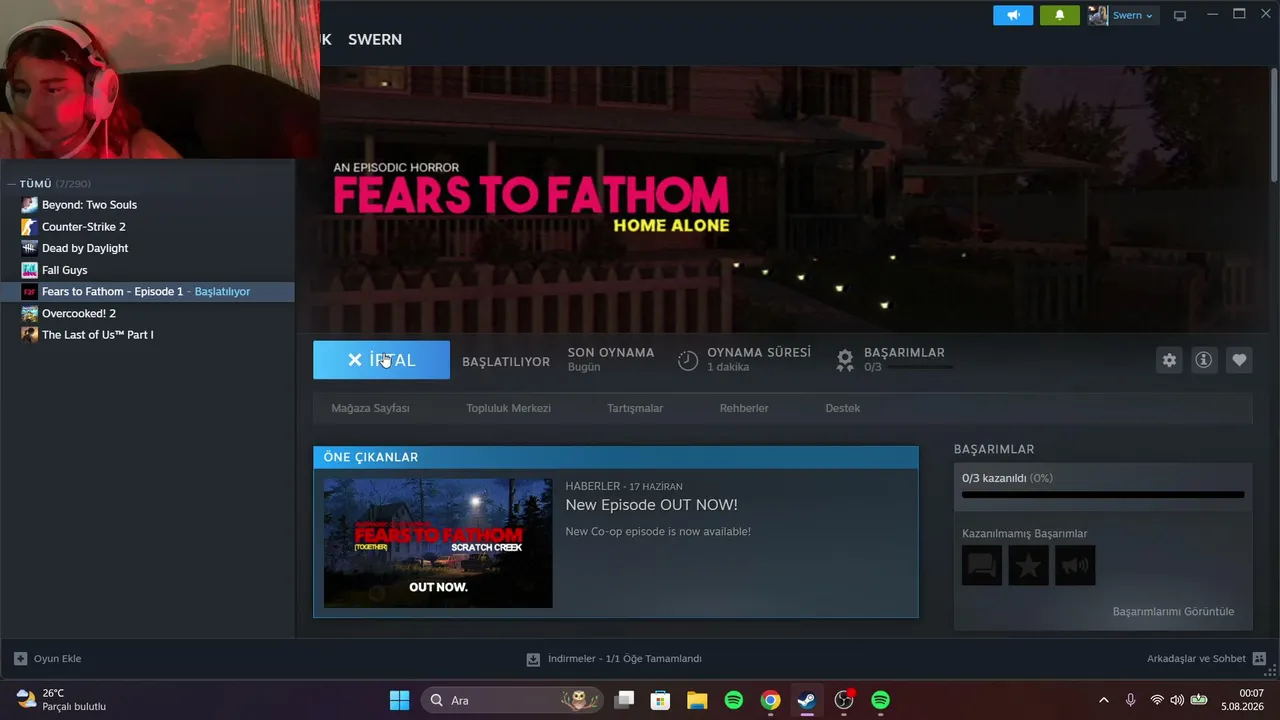Open game settings gear icon
Screen dimensions: 1280x720
pos(1169,360)
